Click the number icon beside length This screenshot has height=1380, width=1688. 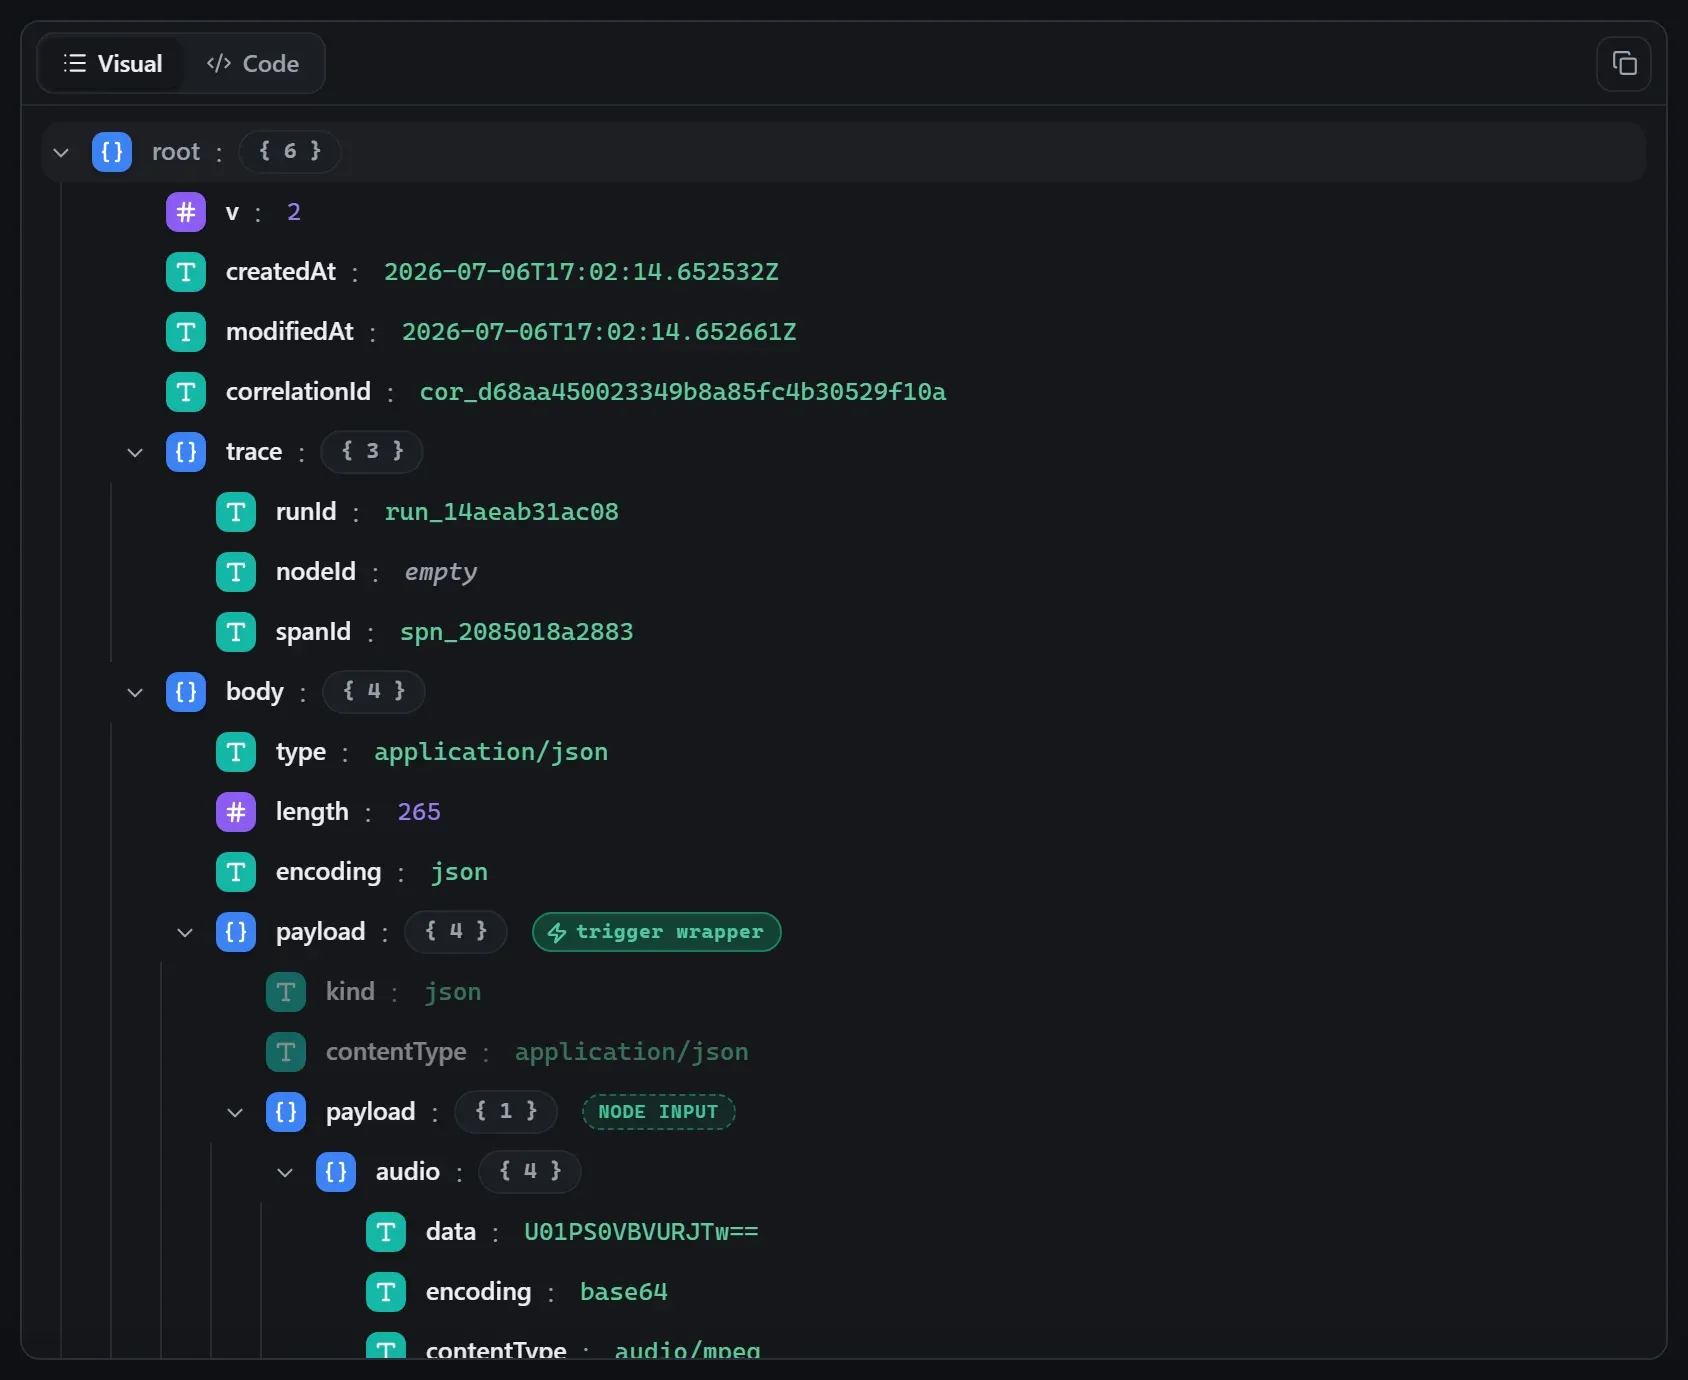click(236, 812)
